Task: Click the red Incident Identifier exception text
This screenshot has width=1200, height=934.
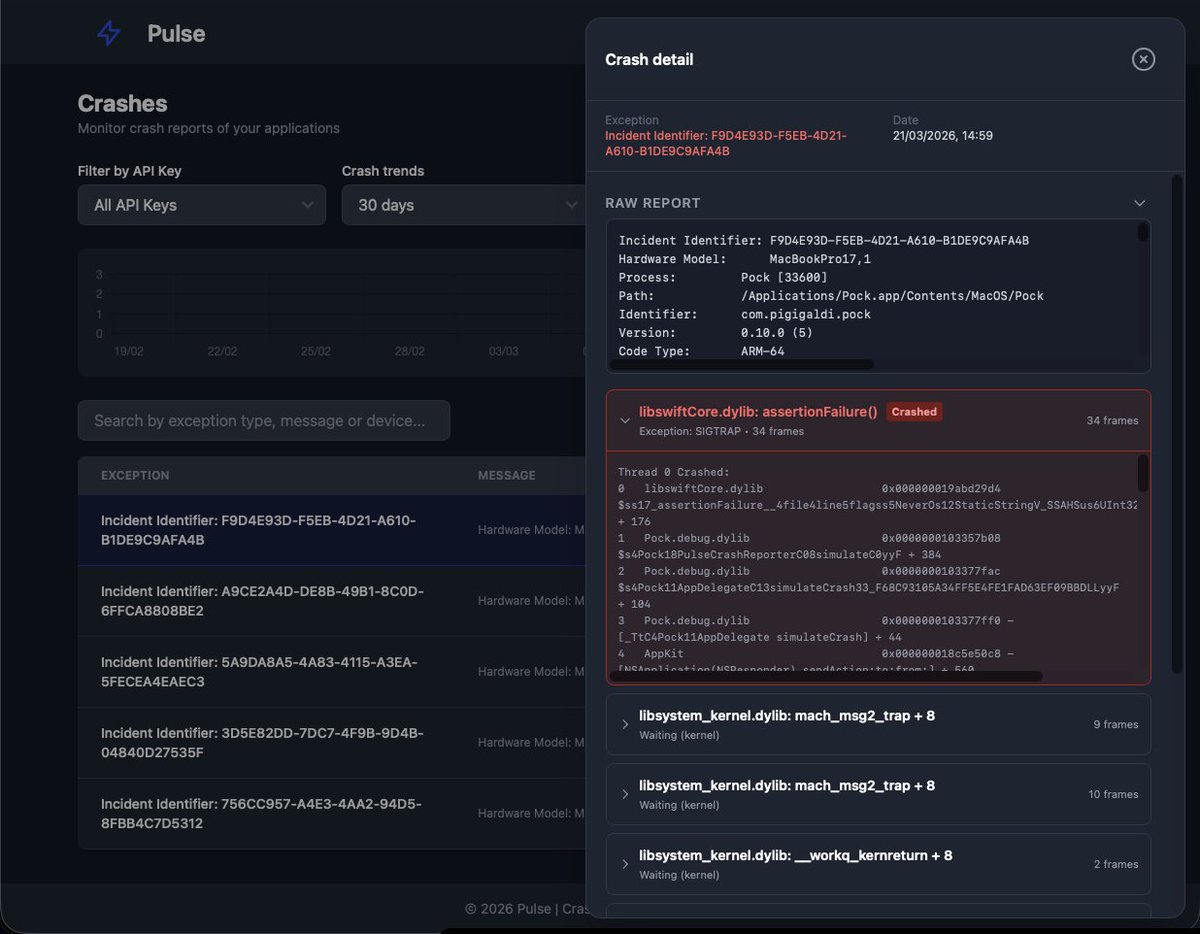Action: pyautogui.click(x=726, y=143)
